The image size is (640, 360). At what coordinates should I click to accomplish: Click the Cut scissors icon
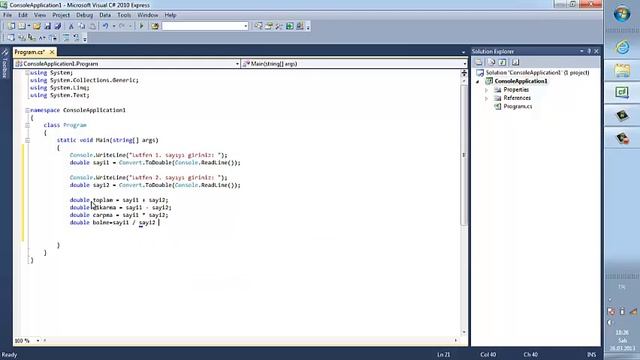pos(71,26)
